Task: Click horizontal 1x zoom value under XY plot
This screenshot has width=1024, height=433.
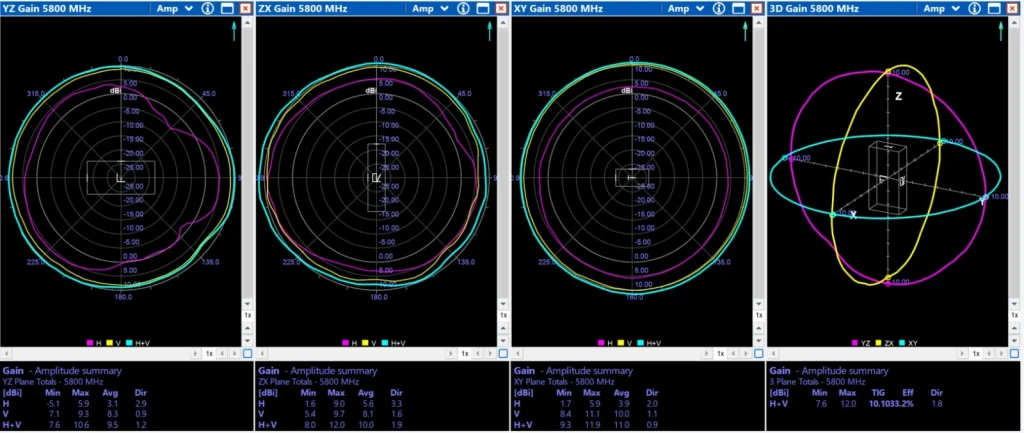Action: coord(721,353)
